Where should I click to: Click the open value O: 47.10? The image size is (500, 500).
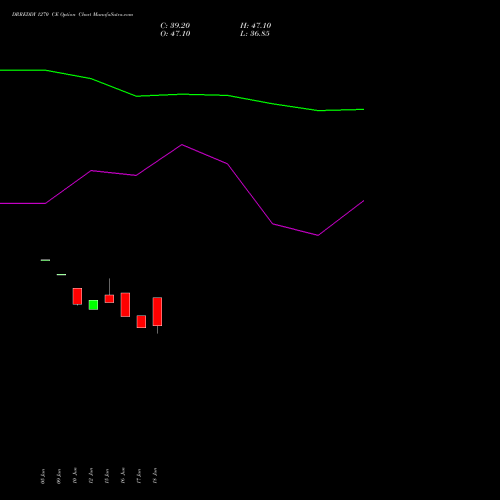[x=175, y=34]
